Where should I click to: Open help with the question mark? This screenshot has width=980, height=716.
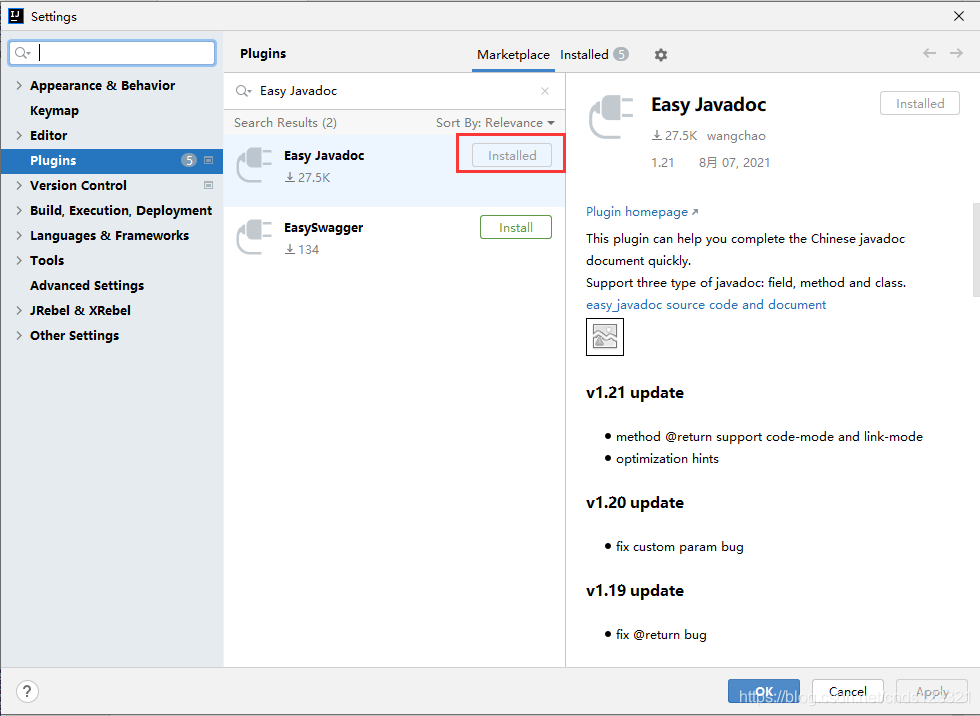click(27, 691)
